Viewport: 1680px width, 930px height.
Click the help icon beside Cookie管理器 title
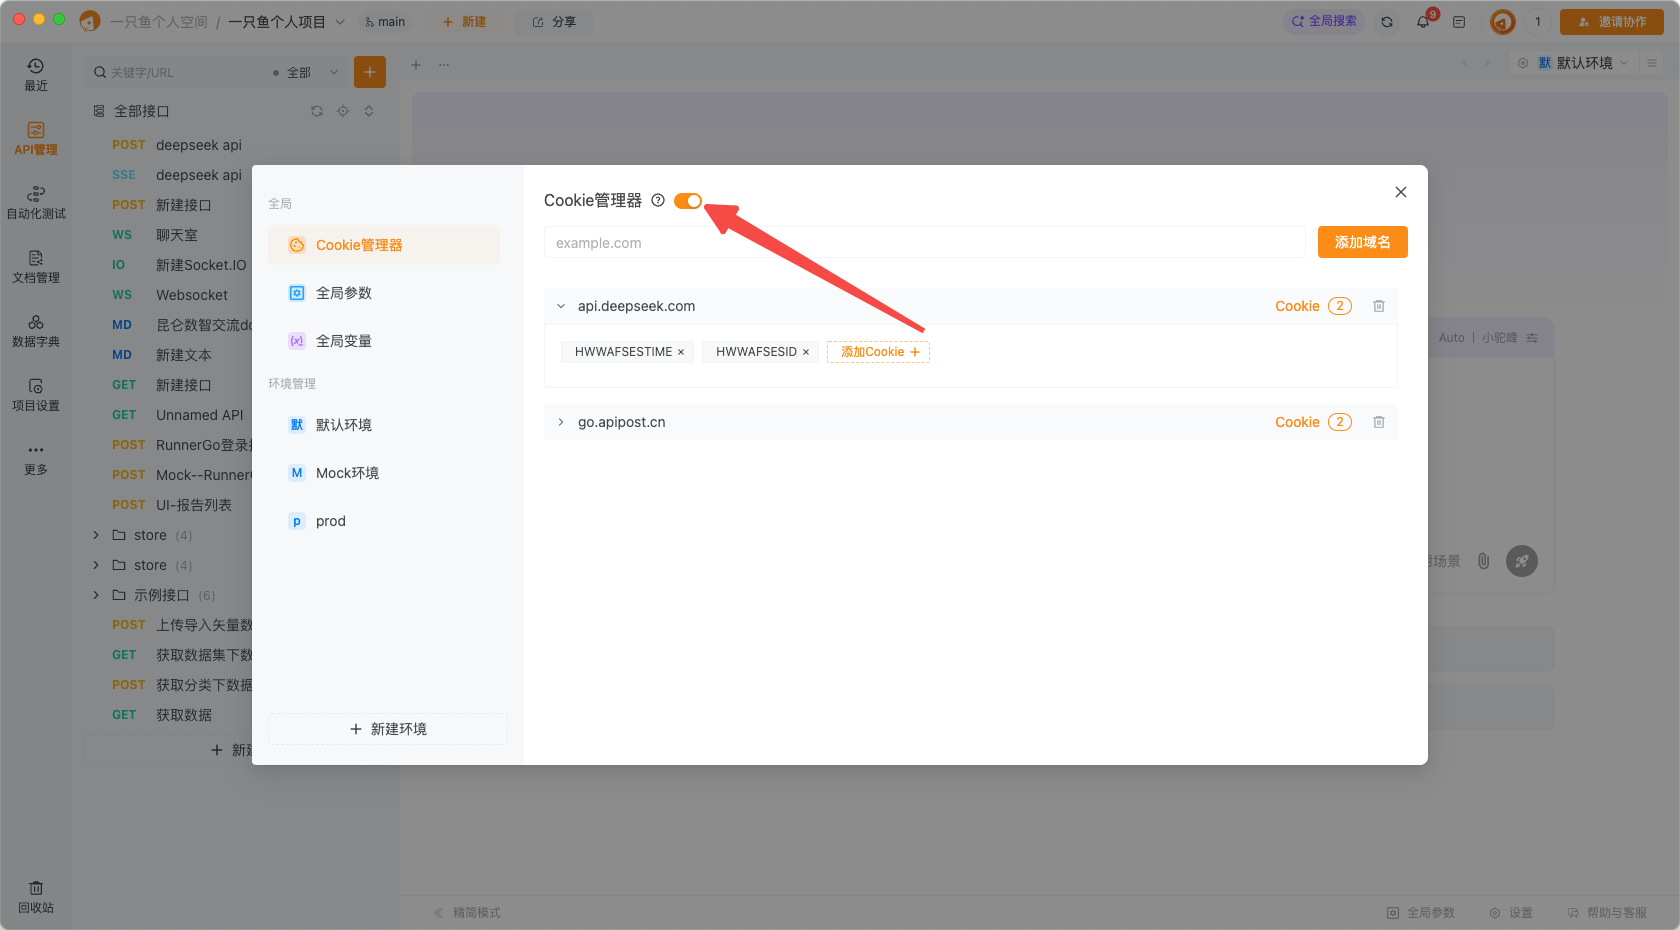tap(658, 200)
